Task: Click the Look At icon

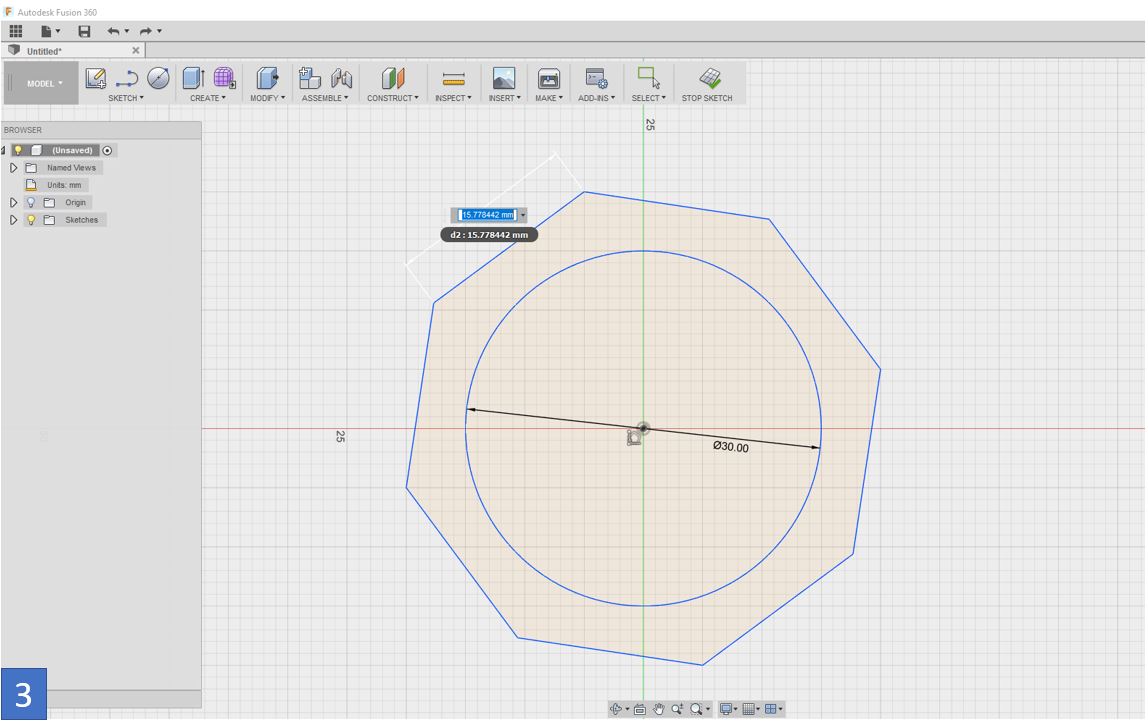Action: coord(640,708)
